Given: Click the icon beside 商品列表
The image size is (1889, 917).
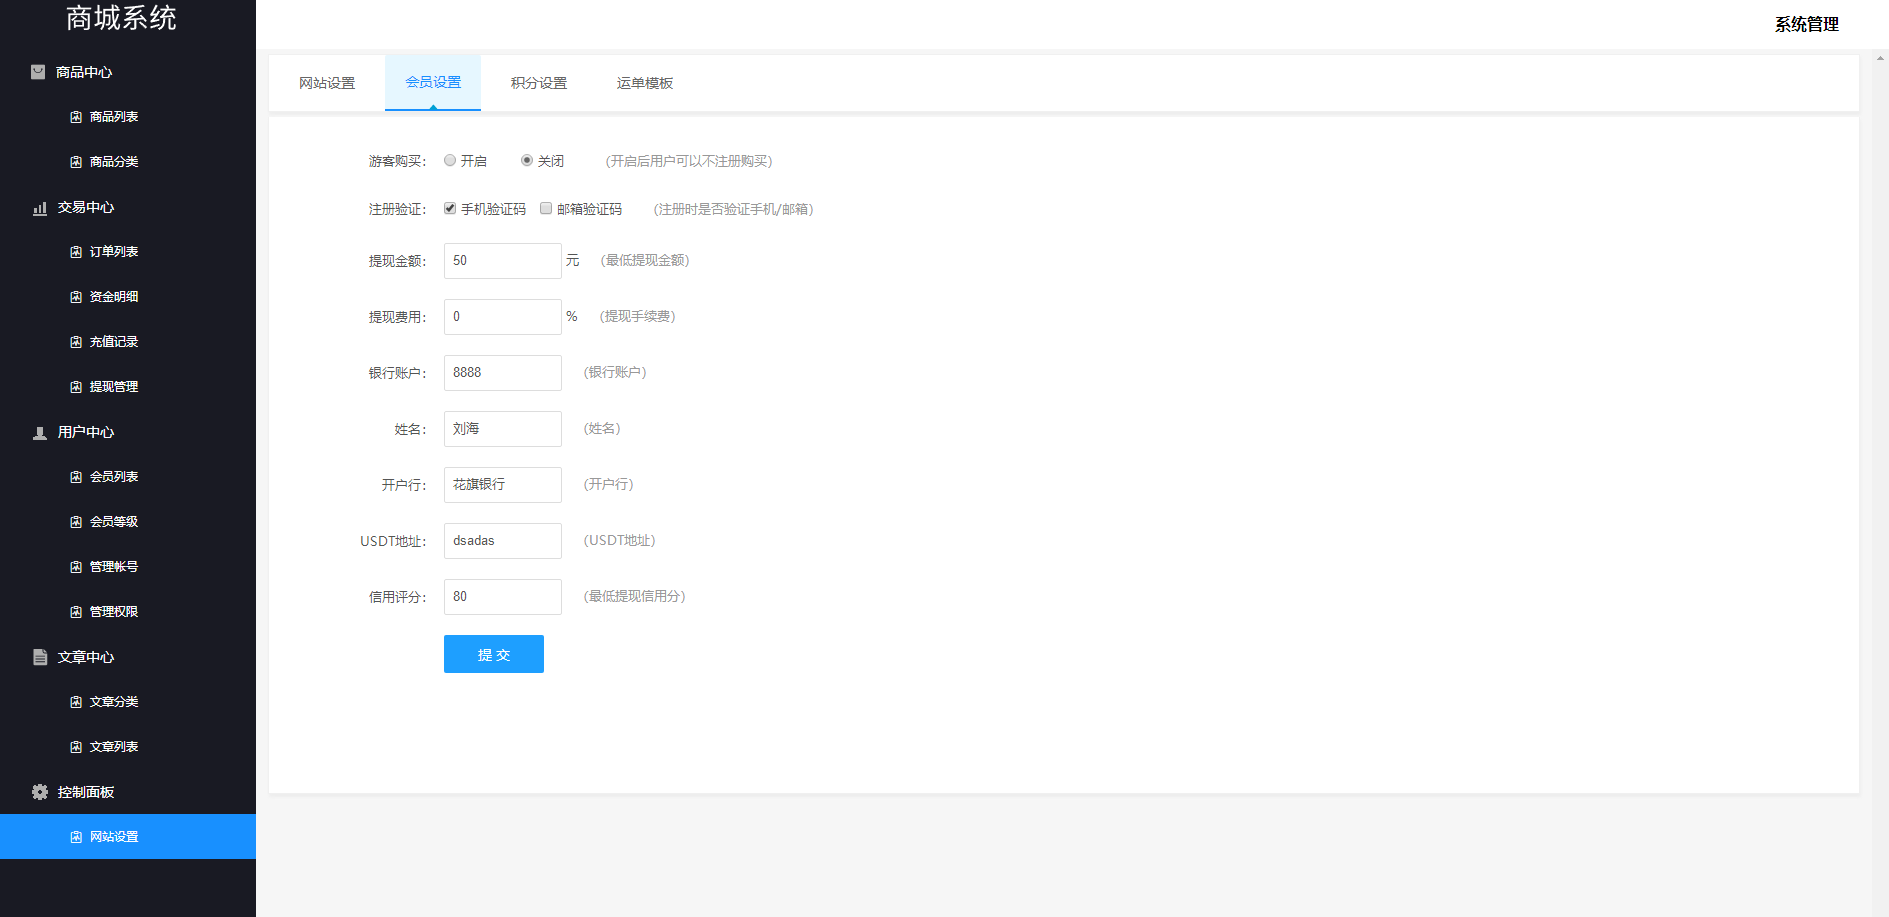Looking at the screenshot, I should click(76, 117).
